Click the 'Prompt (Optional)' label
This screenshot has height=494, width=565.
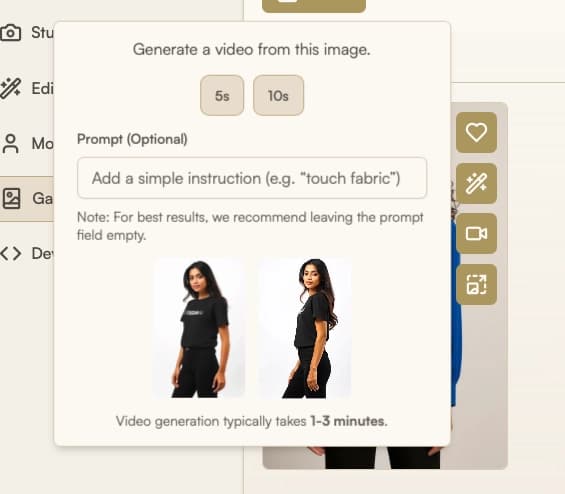point(132,139)
